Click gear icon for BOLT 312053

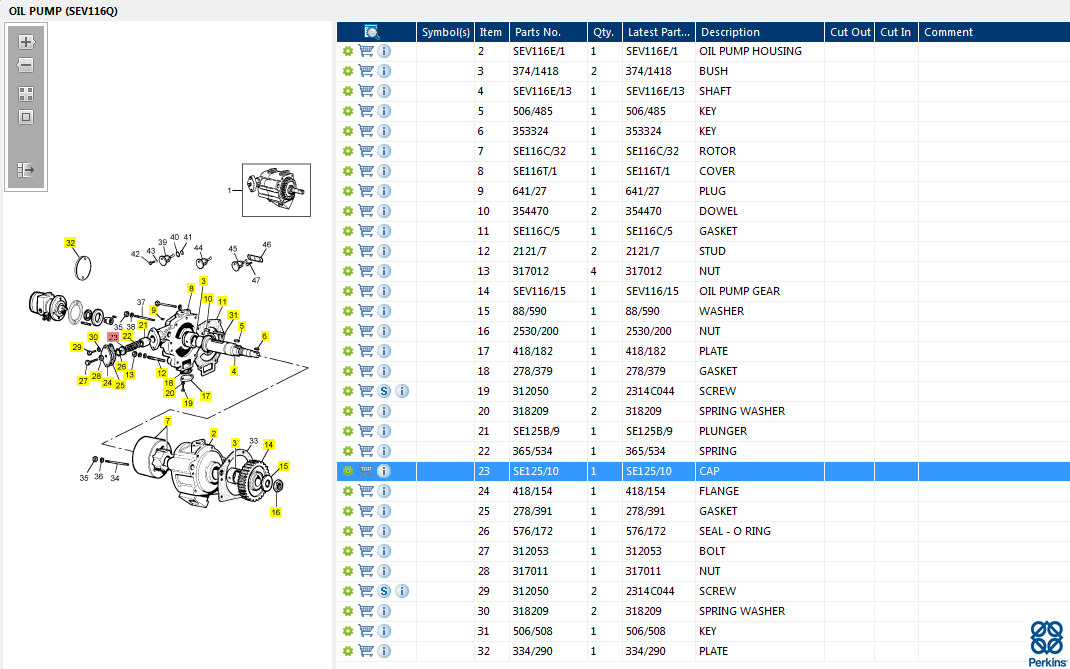point(348,551)
